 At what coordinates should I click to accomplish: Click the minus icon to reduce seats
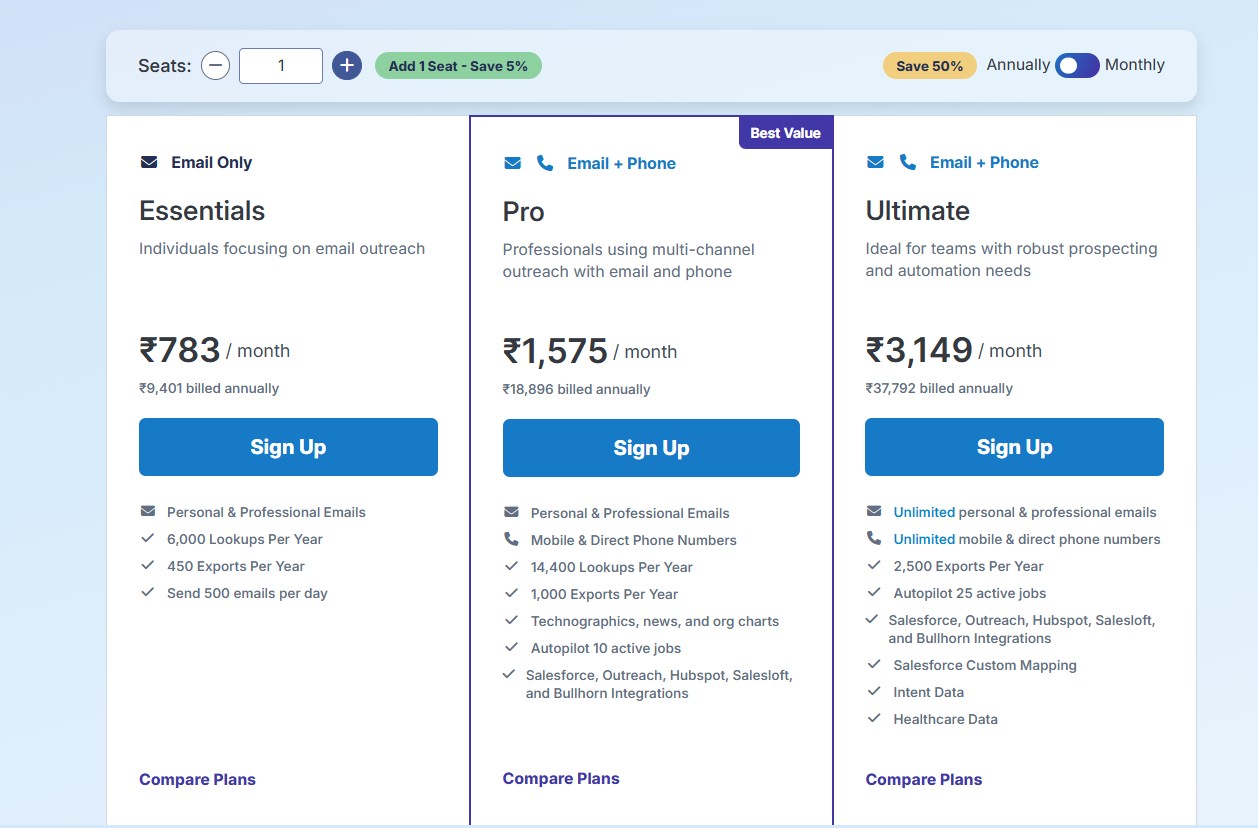pos(215,64)
